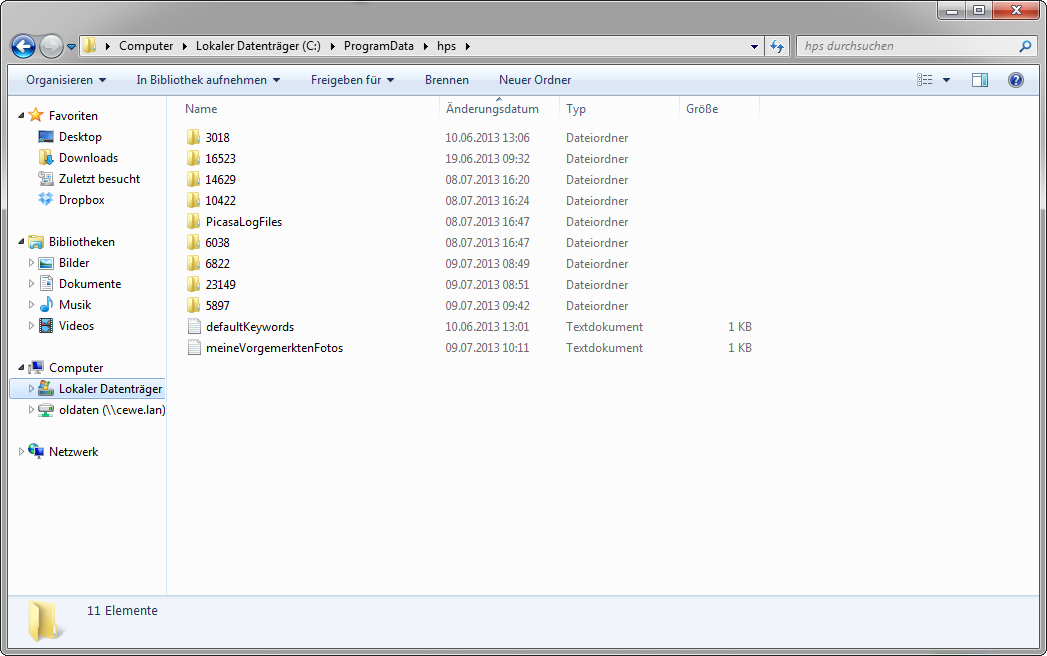This screenshot has width=1047, height=656.
Task: Select the 6038 folder icon
Action: 194,242
